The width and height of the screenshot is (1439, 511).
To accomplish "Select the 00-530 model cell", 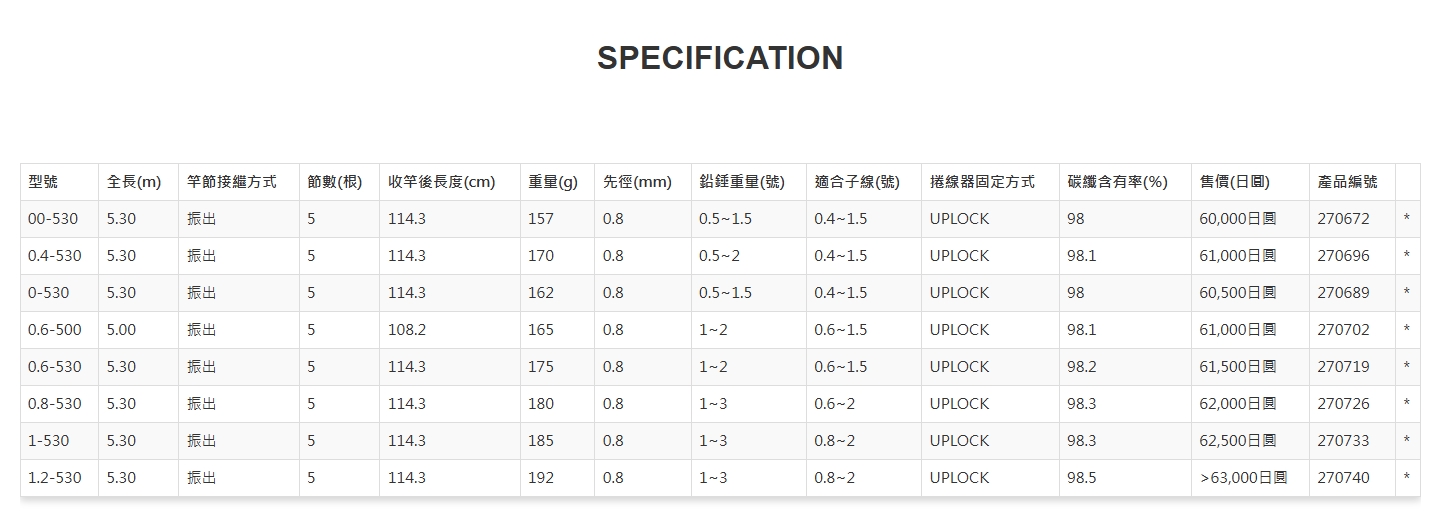I will 53,219.
